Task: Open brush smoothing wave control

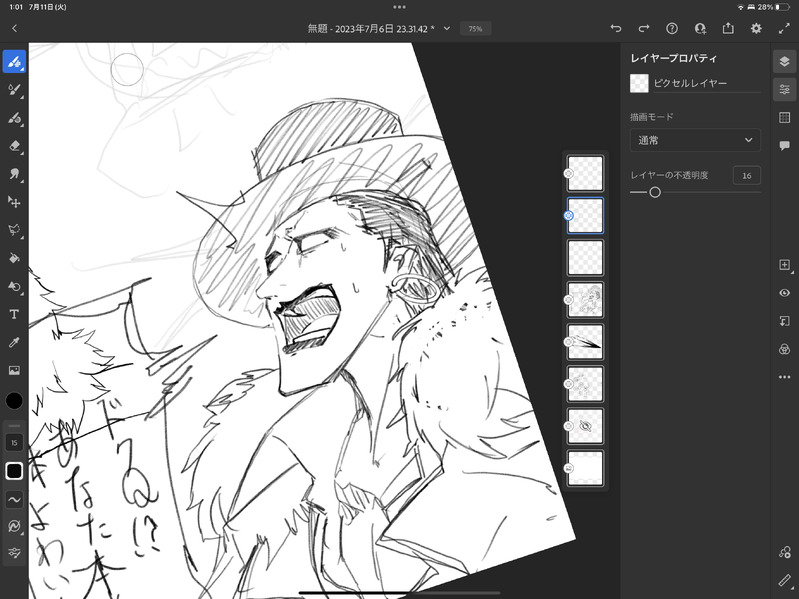Action: click(x=14, y=500)
